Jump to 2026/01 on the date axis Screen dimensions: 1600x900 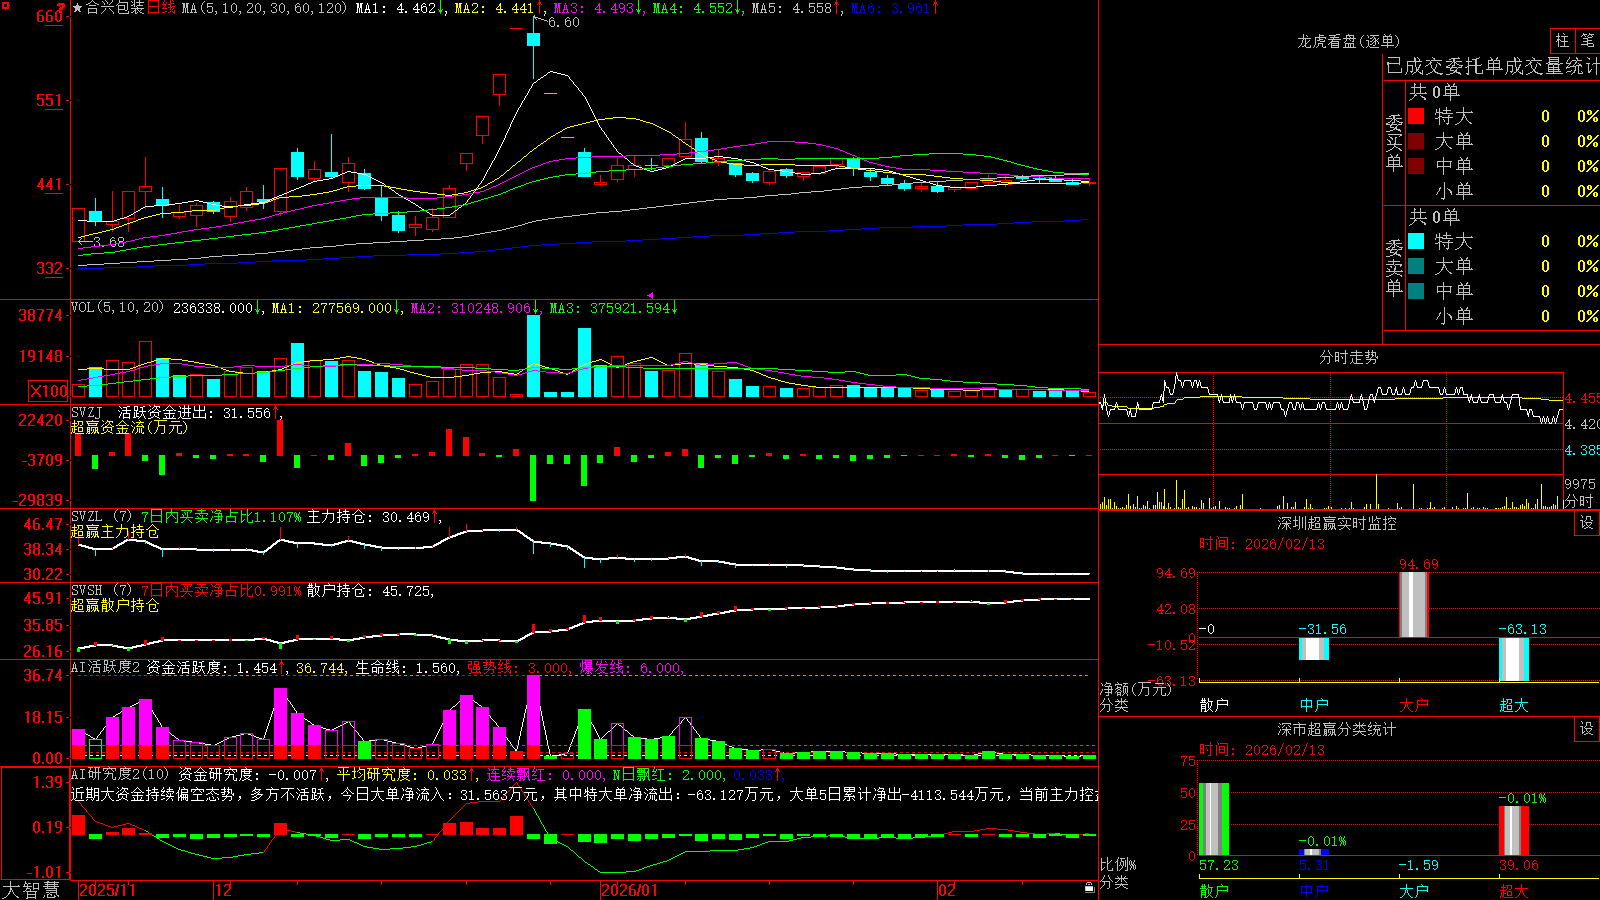(629, 890)
